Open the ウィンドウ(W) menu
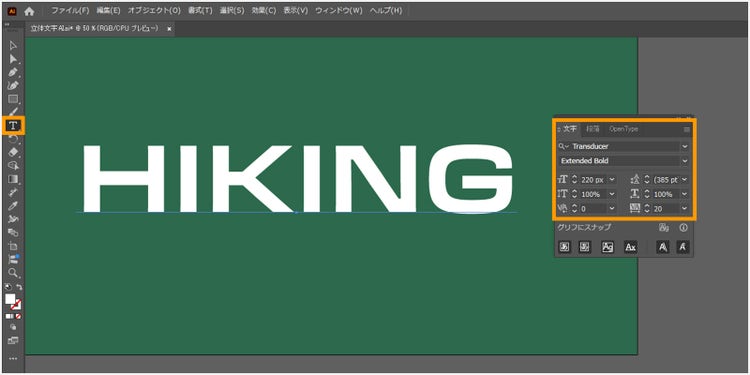The image size is (750, 375). [x=339, y=11]
